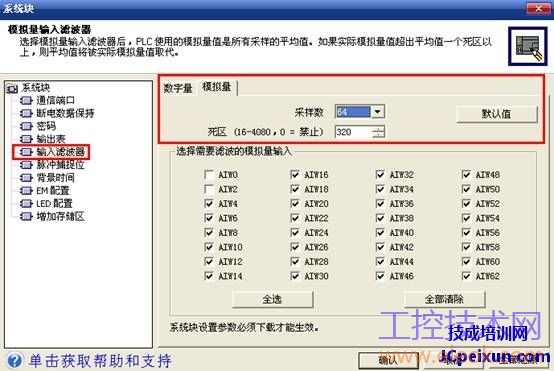Toggle the AIW54 checkbox
Screen dimensions: 554x371
click(466, 218)
